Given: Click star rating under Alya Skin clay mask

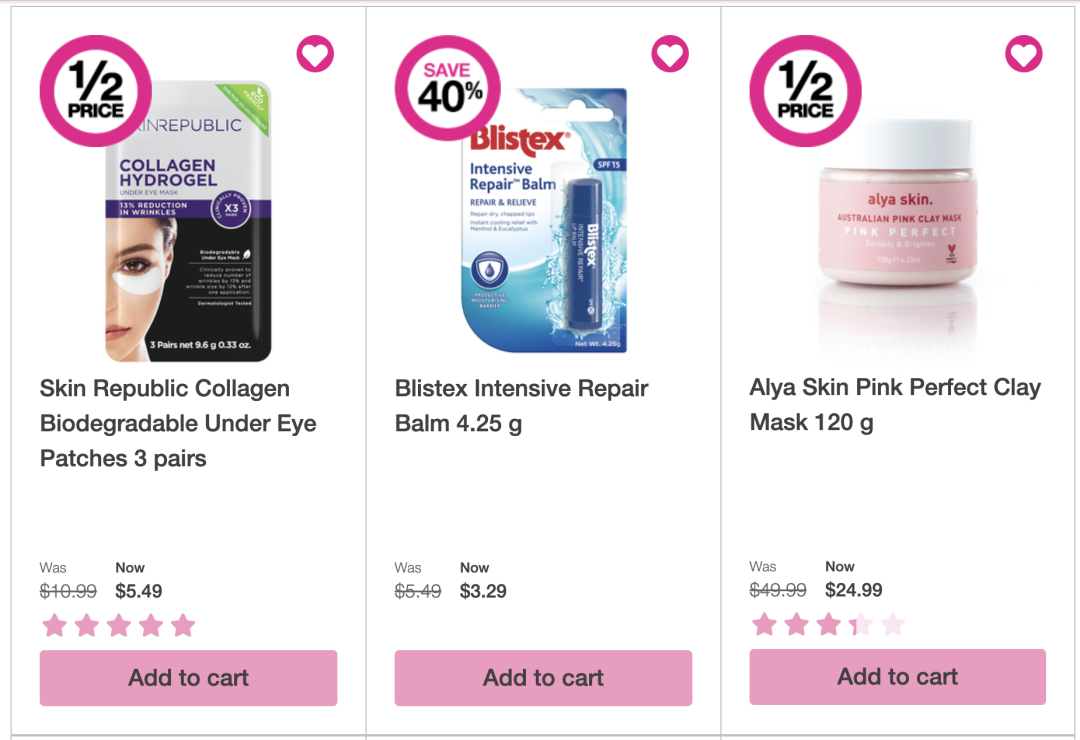Looking at the screenshot, I should (x=828, y=624).
